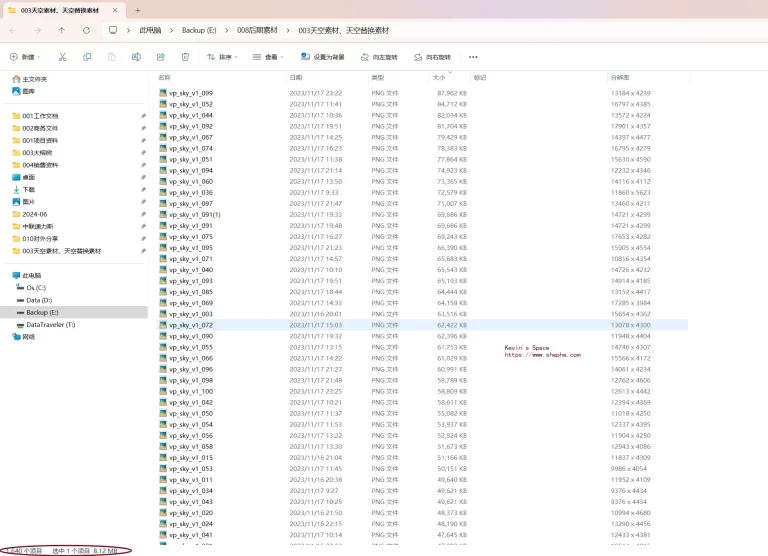Click 设置为背景 set as background button

323,57
